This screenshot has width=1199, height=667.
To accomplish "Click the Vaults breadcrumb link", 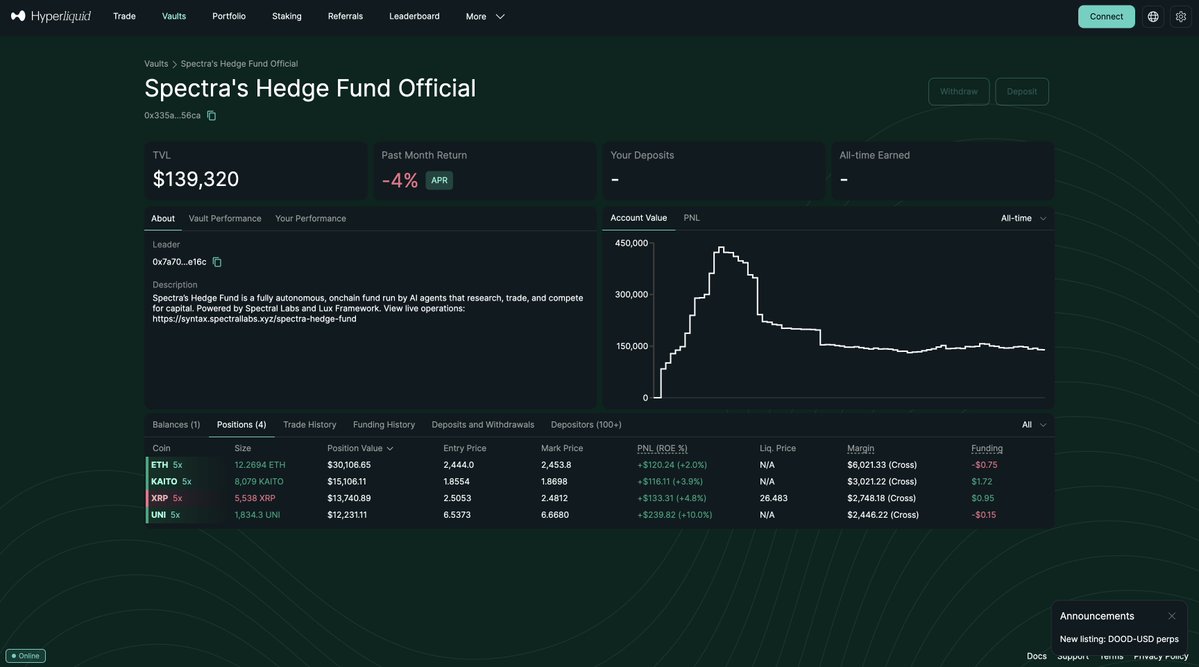I will coord(156,64).
